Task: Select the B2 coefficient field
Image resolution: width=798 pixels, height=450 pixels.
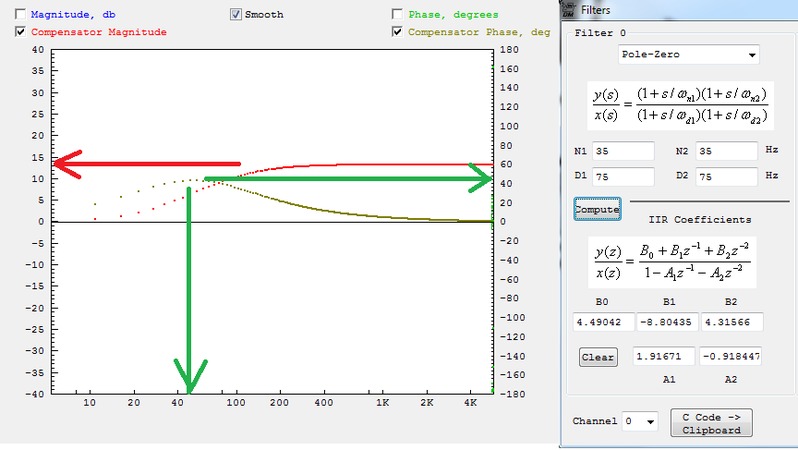Action: point(733,322)
